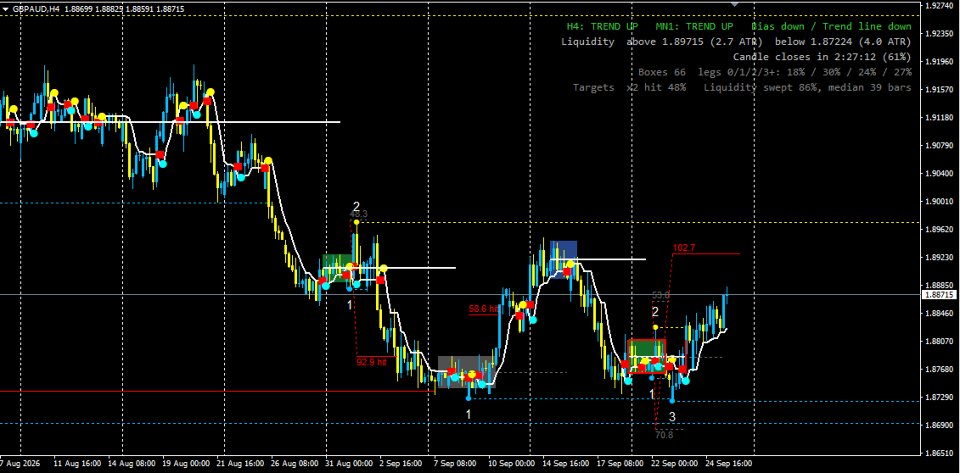Click the gray '70.8' level label
The image size is (960, 473).
click(x=664, y=435)
